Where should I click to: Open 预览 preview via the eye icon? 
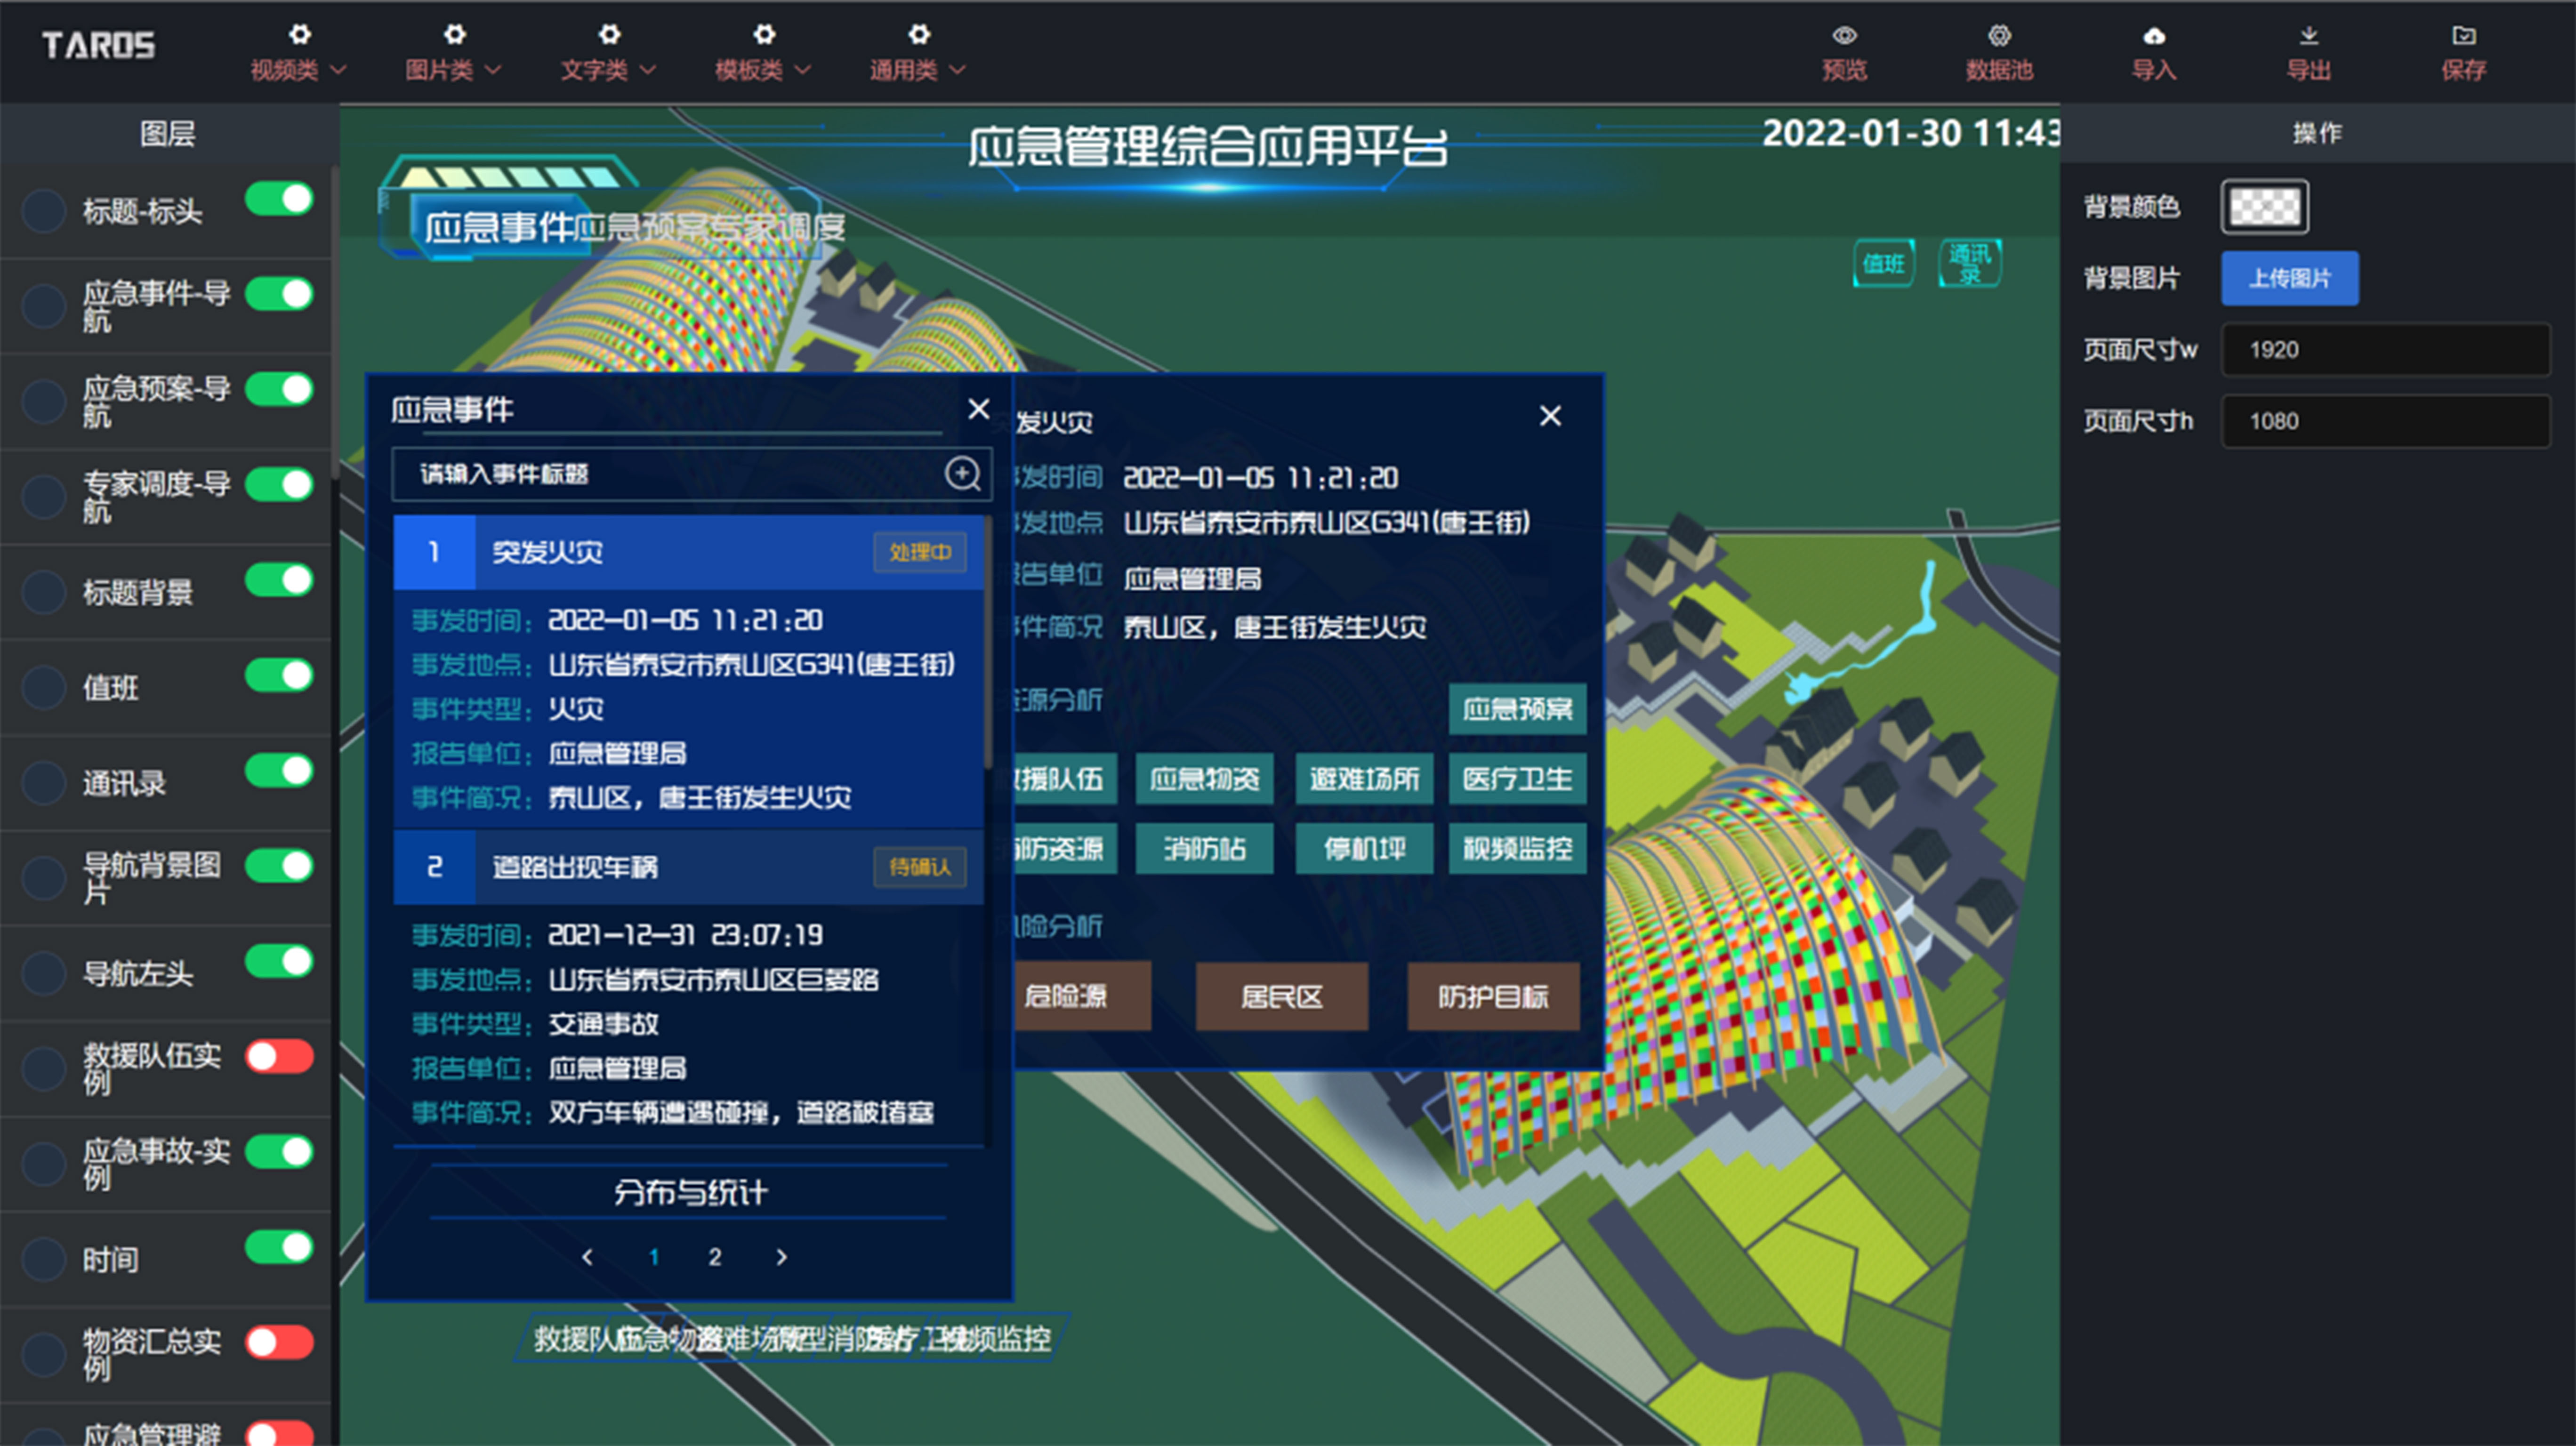pyautogui.click(x=1844, y=36)
